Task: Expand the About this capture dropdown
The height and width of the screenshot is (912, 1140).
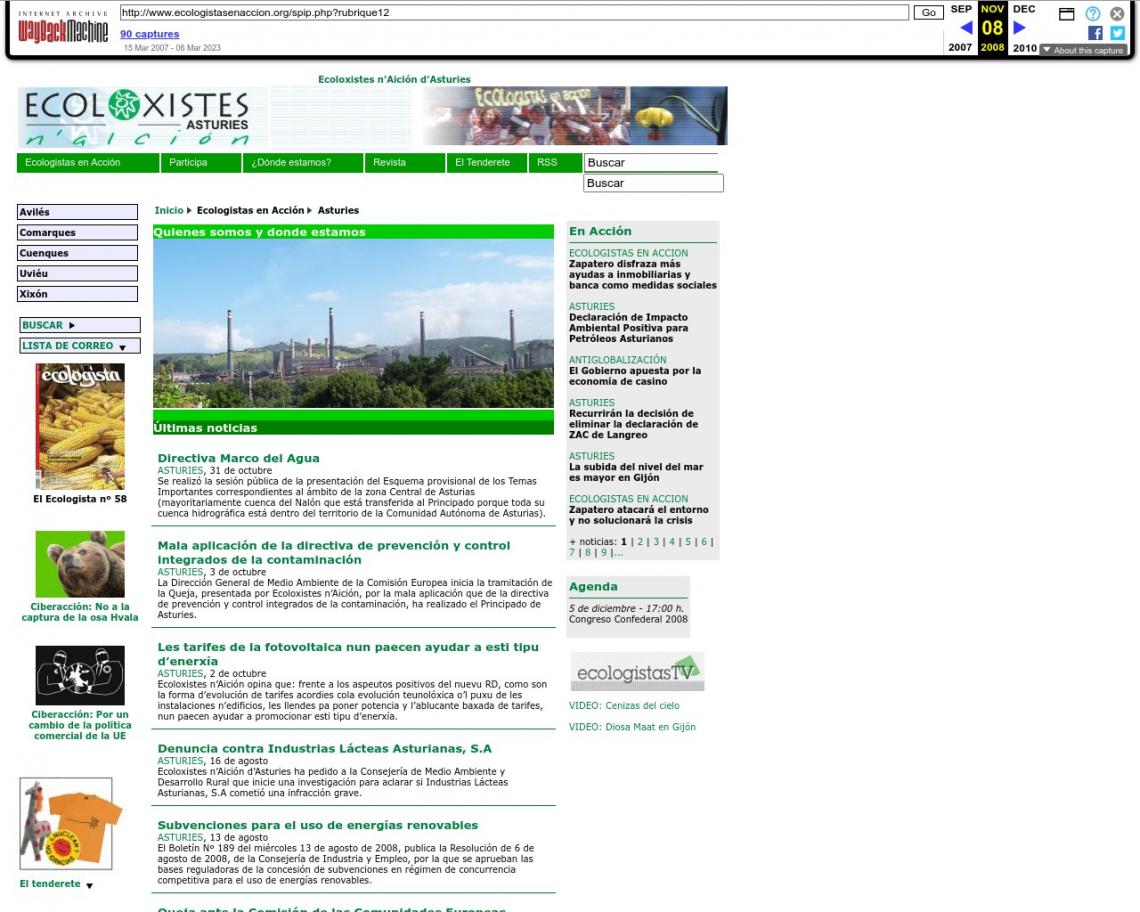Action: tap(1083, 50)
